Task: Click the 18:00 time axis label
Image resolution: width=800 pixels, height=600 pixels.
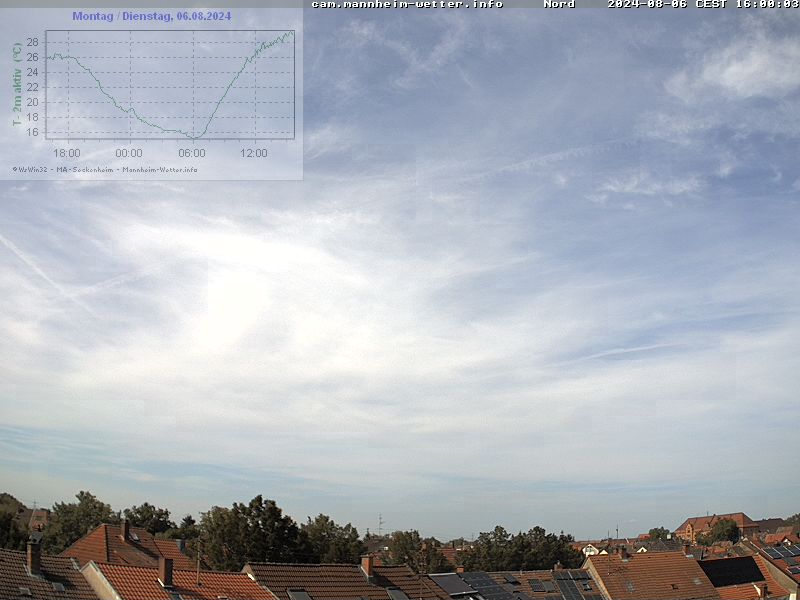Action: tap(67, 153)
